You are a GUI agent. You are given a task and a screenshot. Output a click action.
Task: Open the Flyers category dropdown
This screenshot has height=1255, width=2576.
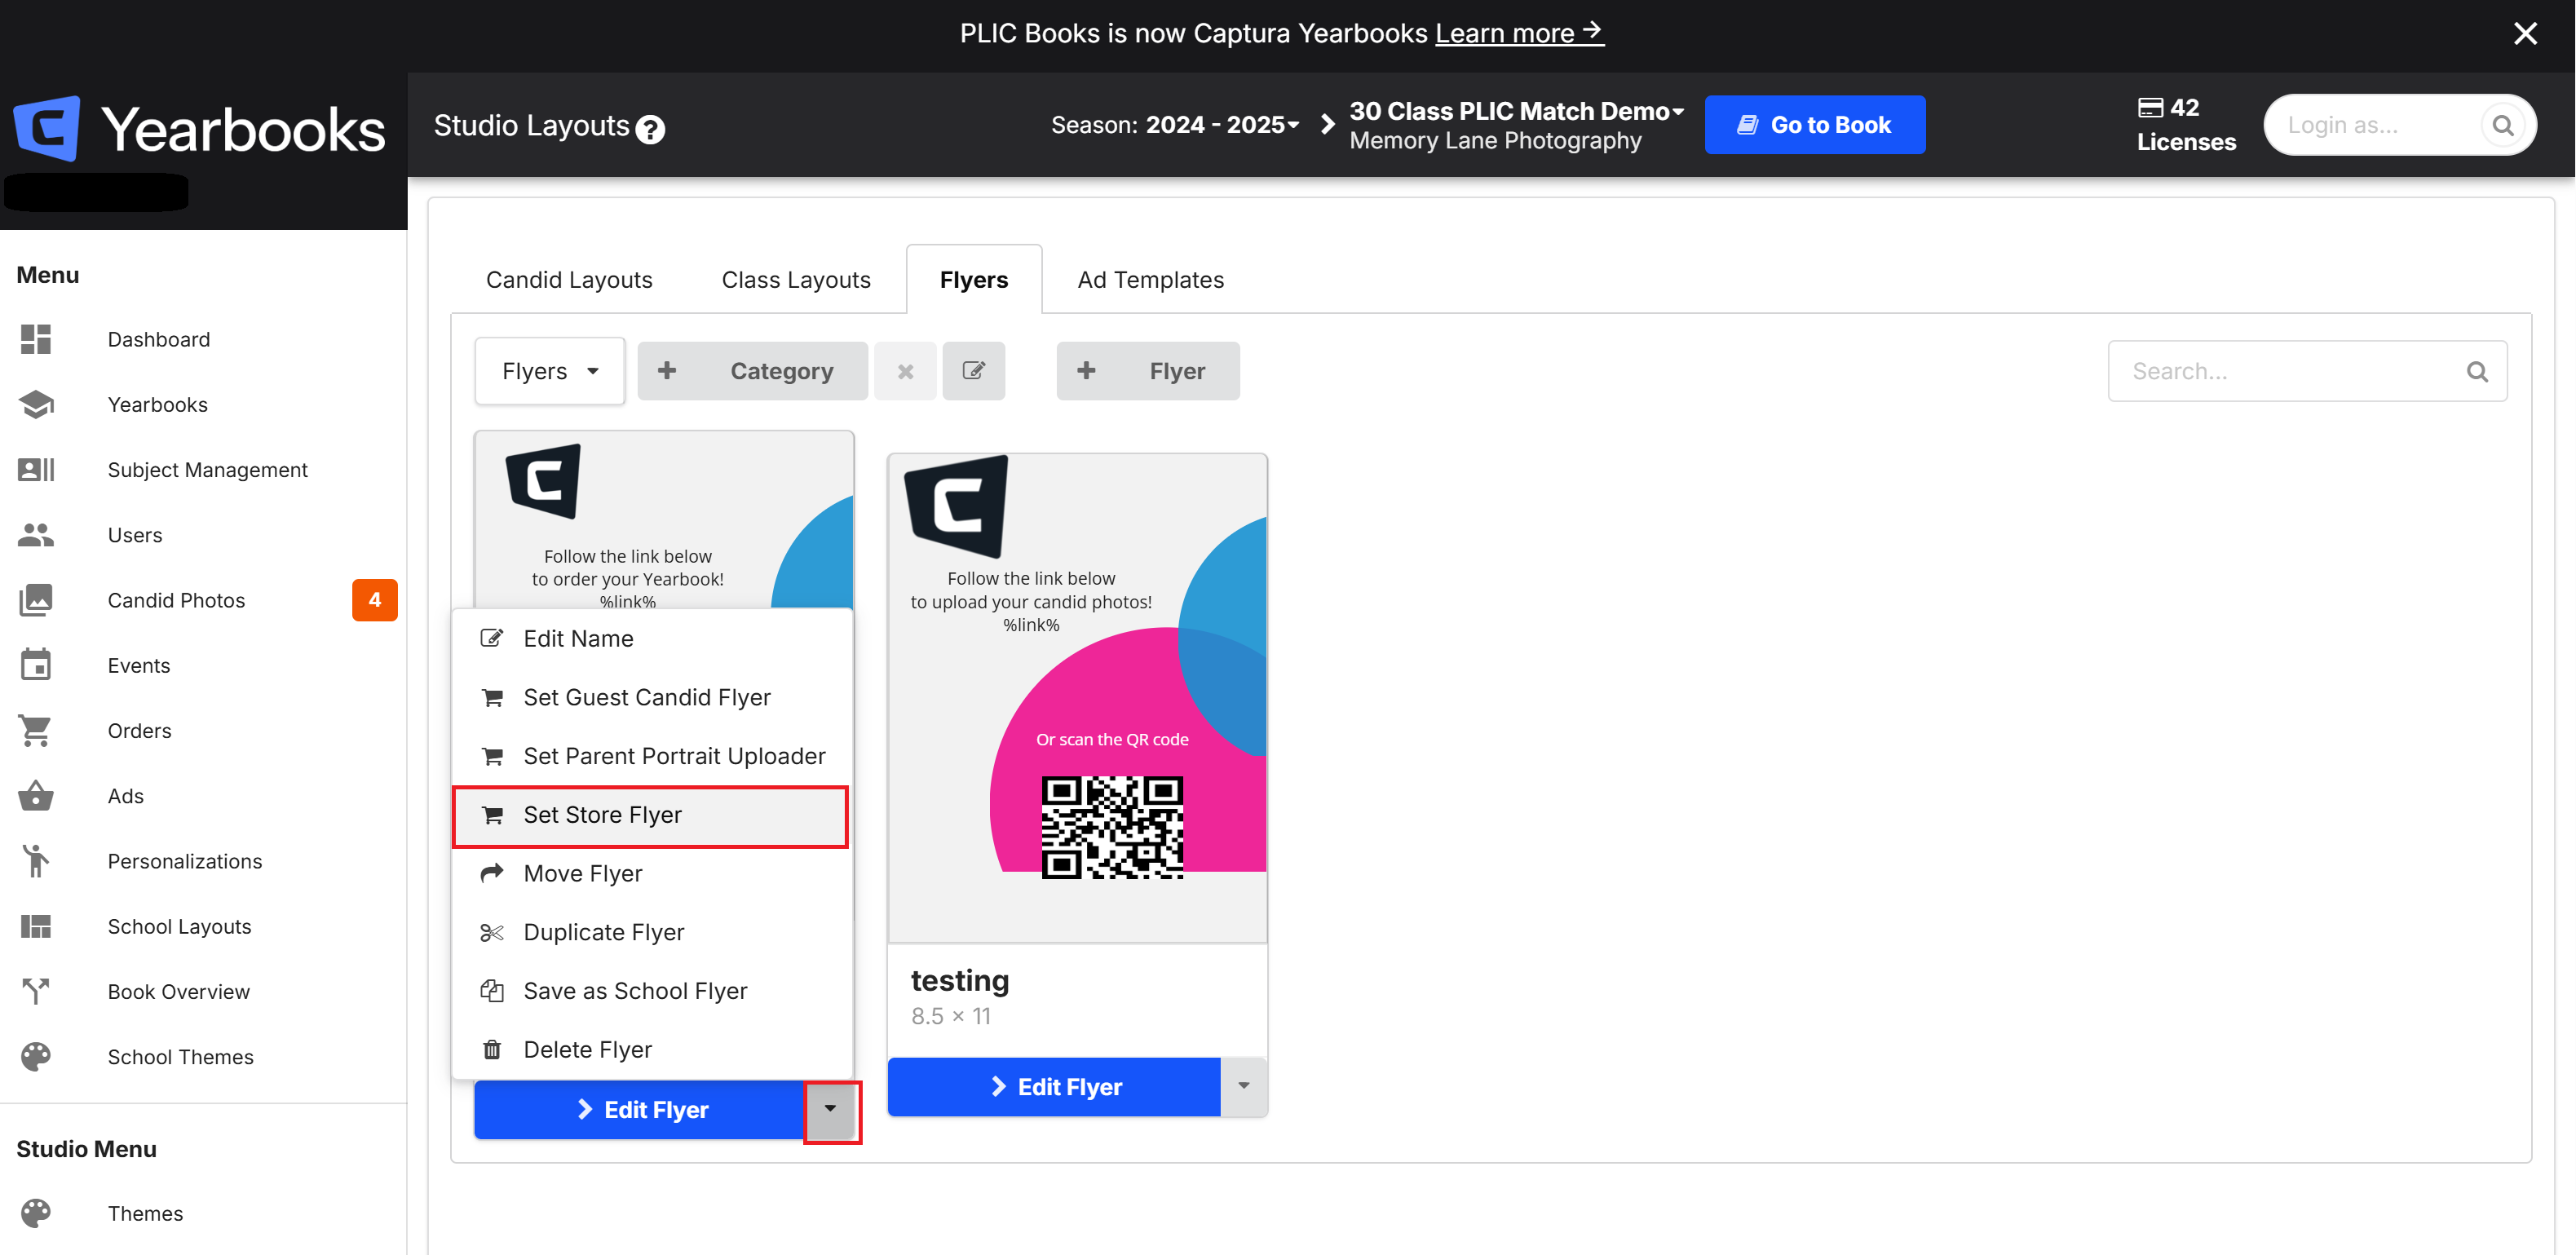point(550,371)
